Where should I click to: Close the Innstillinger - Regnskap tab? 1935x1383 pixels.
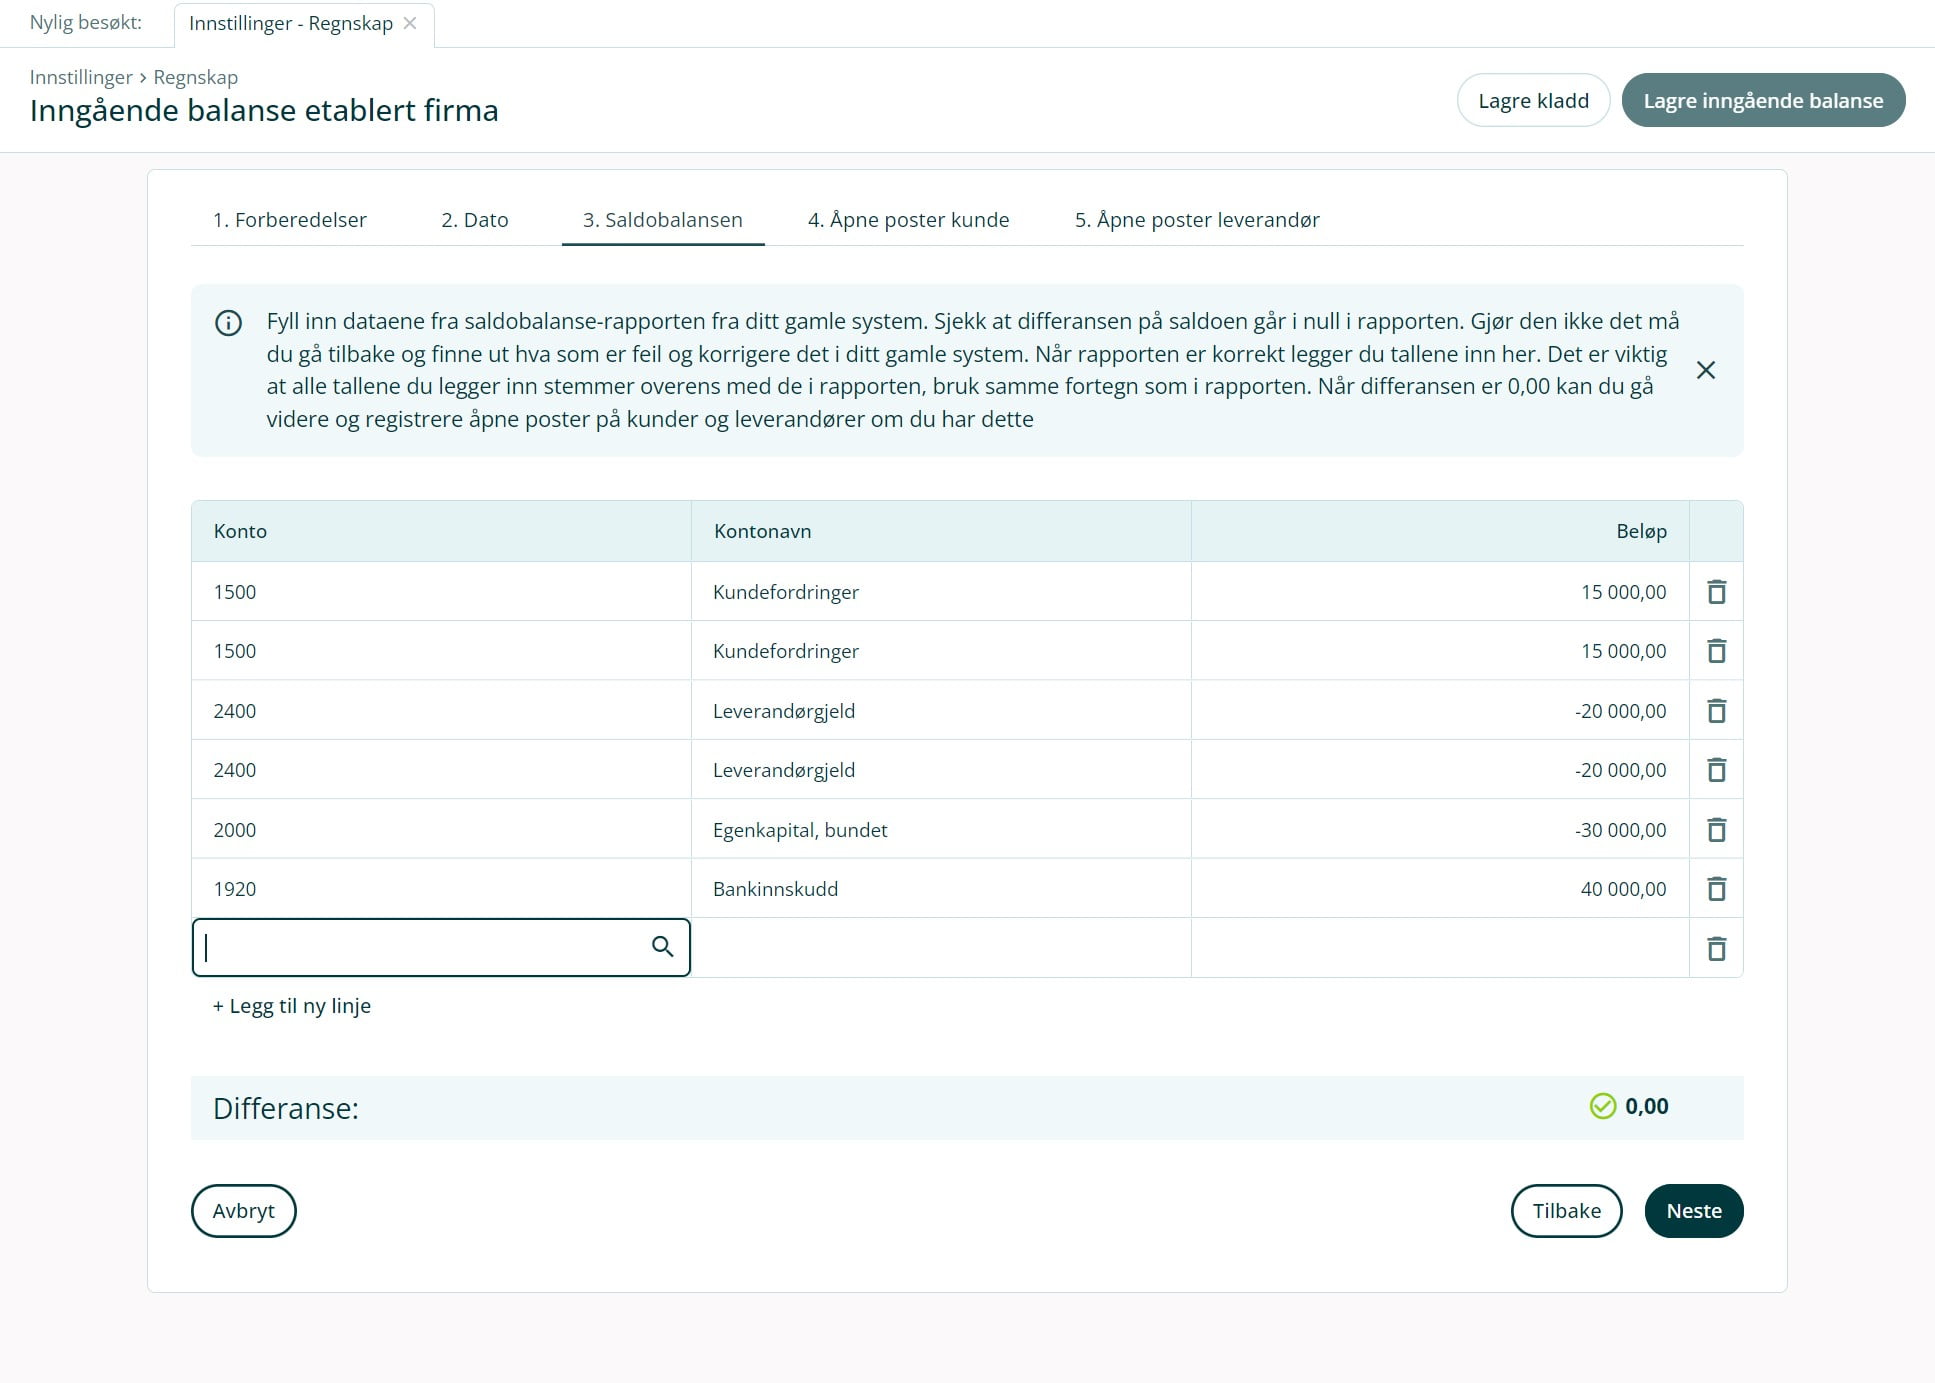(x=410, y=23)
